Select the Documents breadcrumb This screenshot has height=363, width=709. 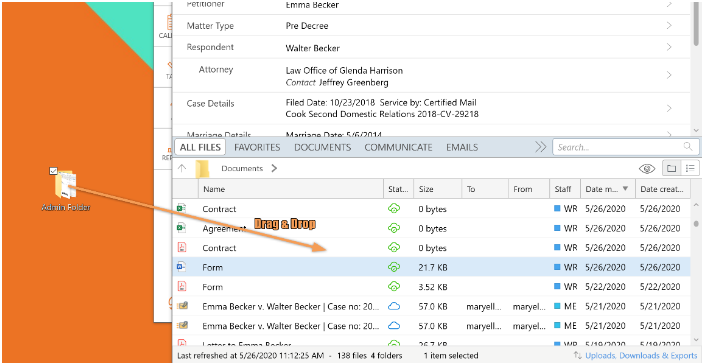click(242, 168)
